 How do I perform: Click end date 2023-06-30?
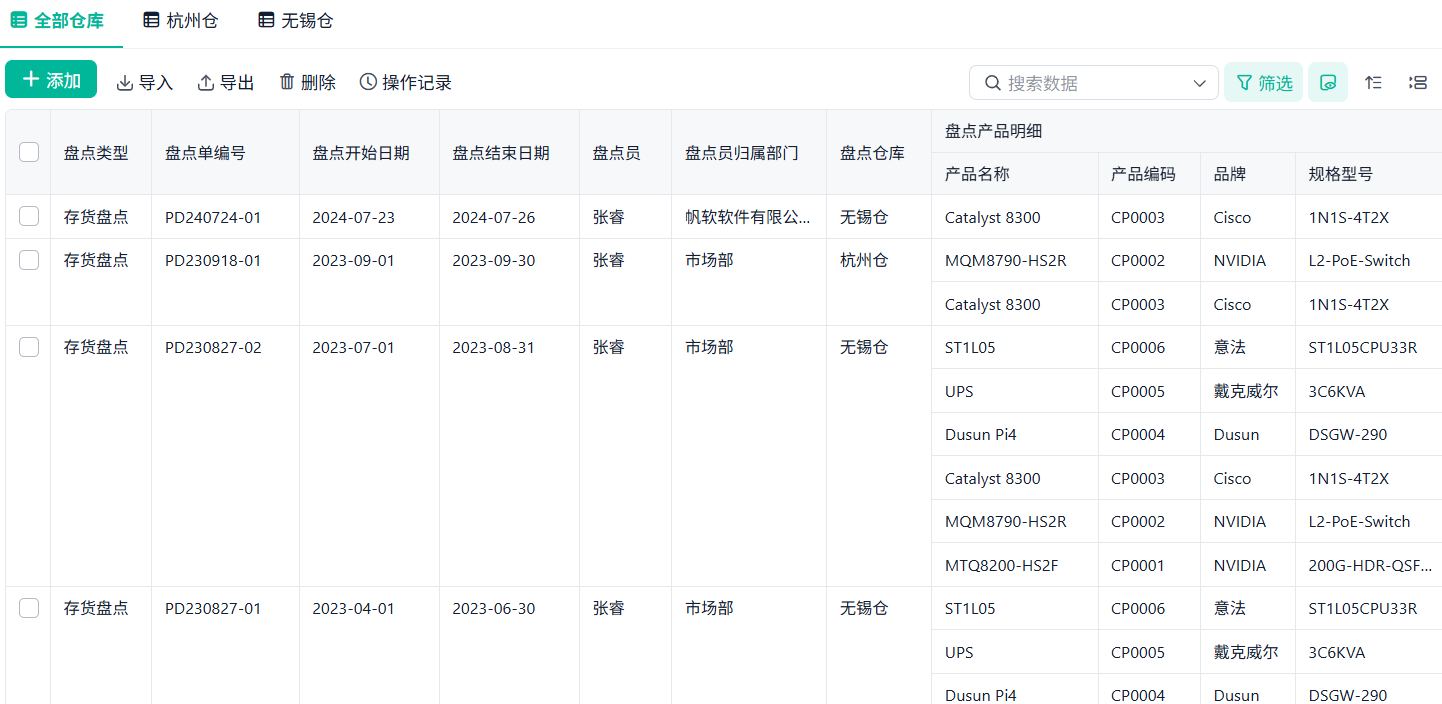click(494, 609)
